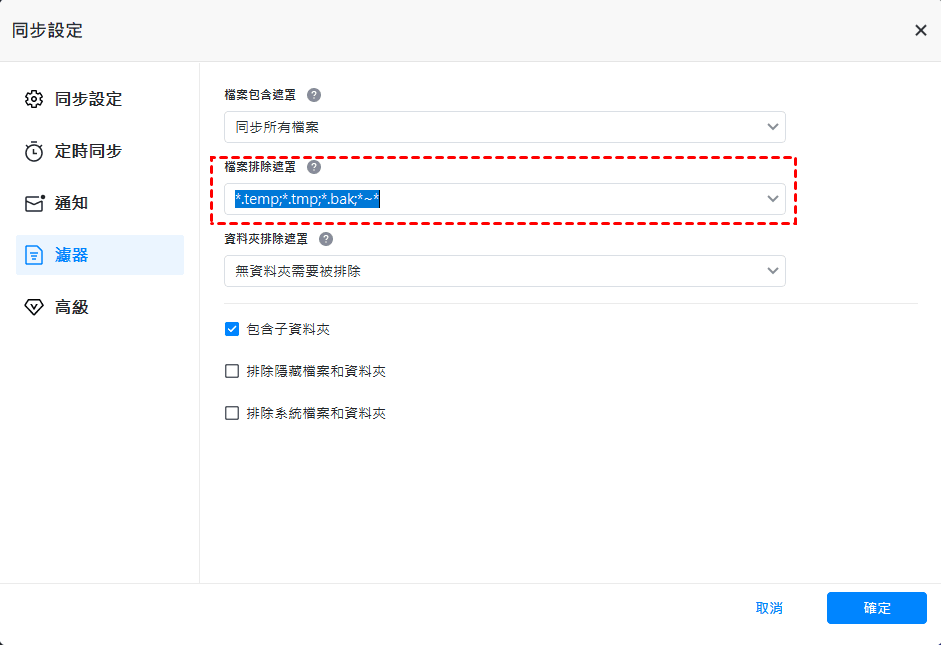941x645 pixels.
Task: Click the gear icon beside 同步設定
Action: [34, 99]
